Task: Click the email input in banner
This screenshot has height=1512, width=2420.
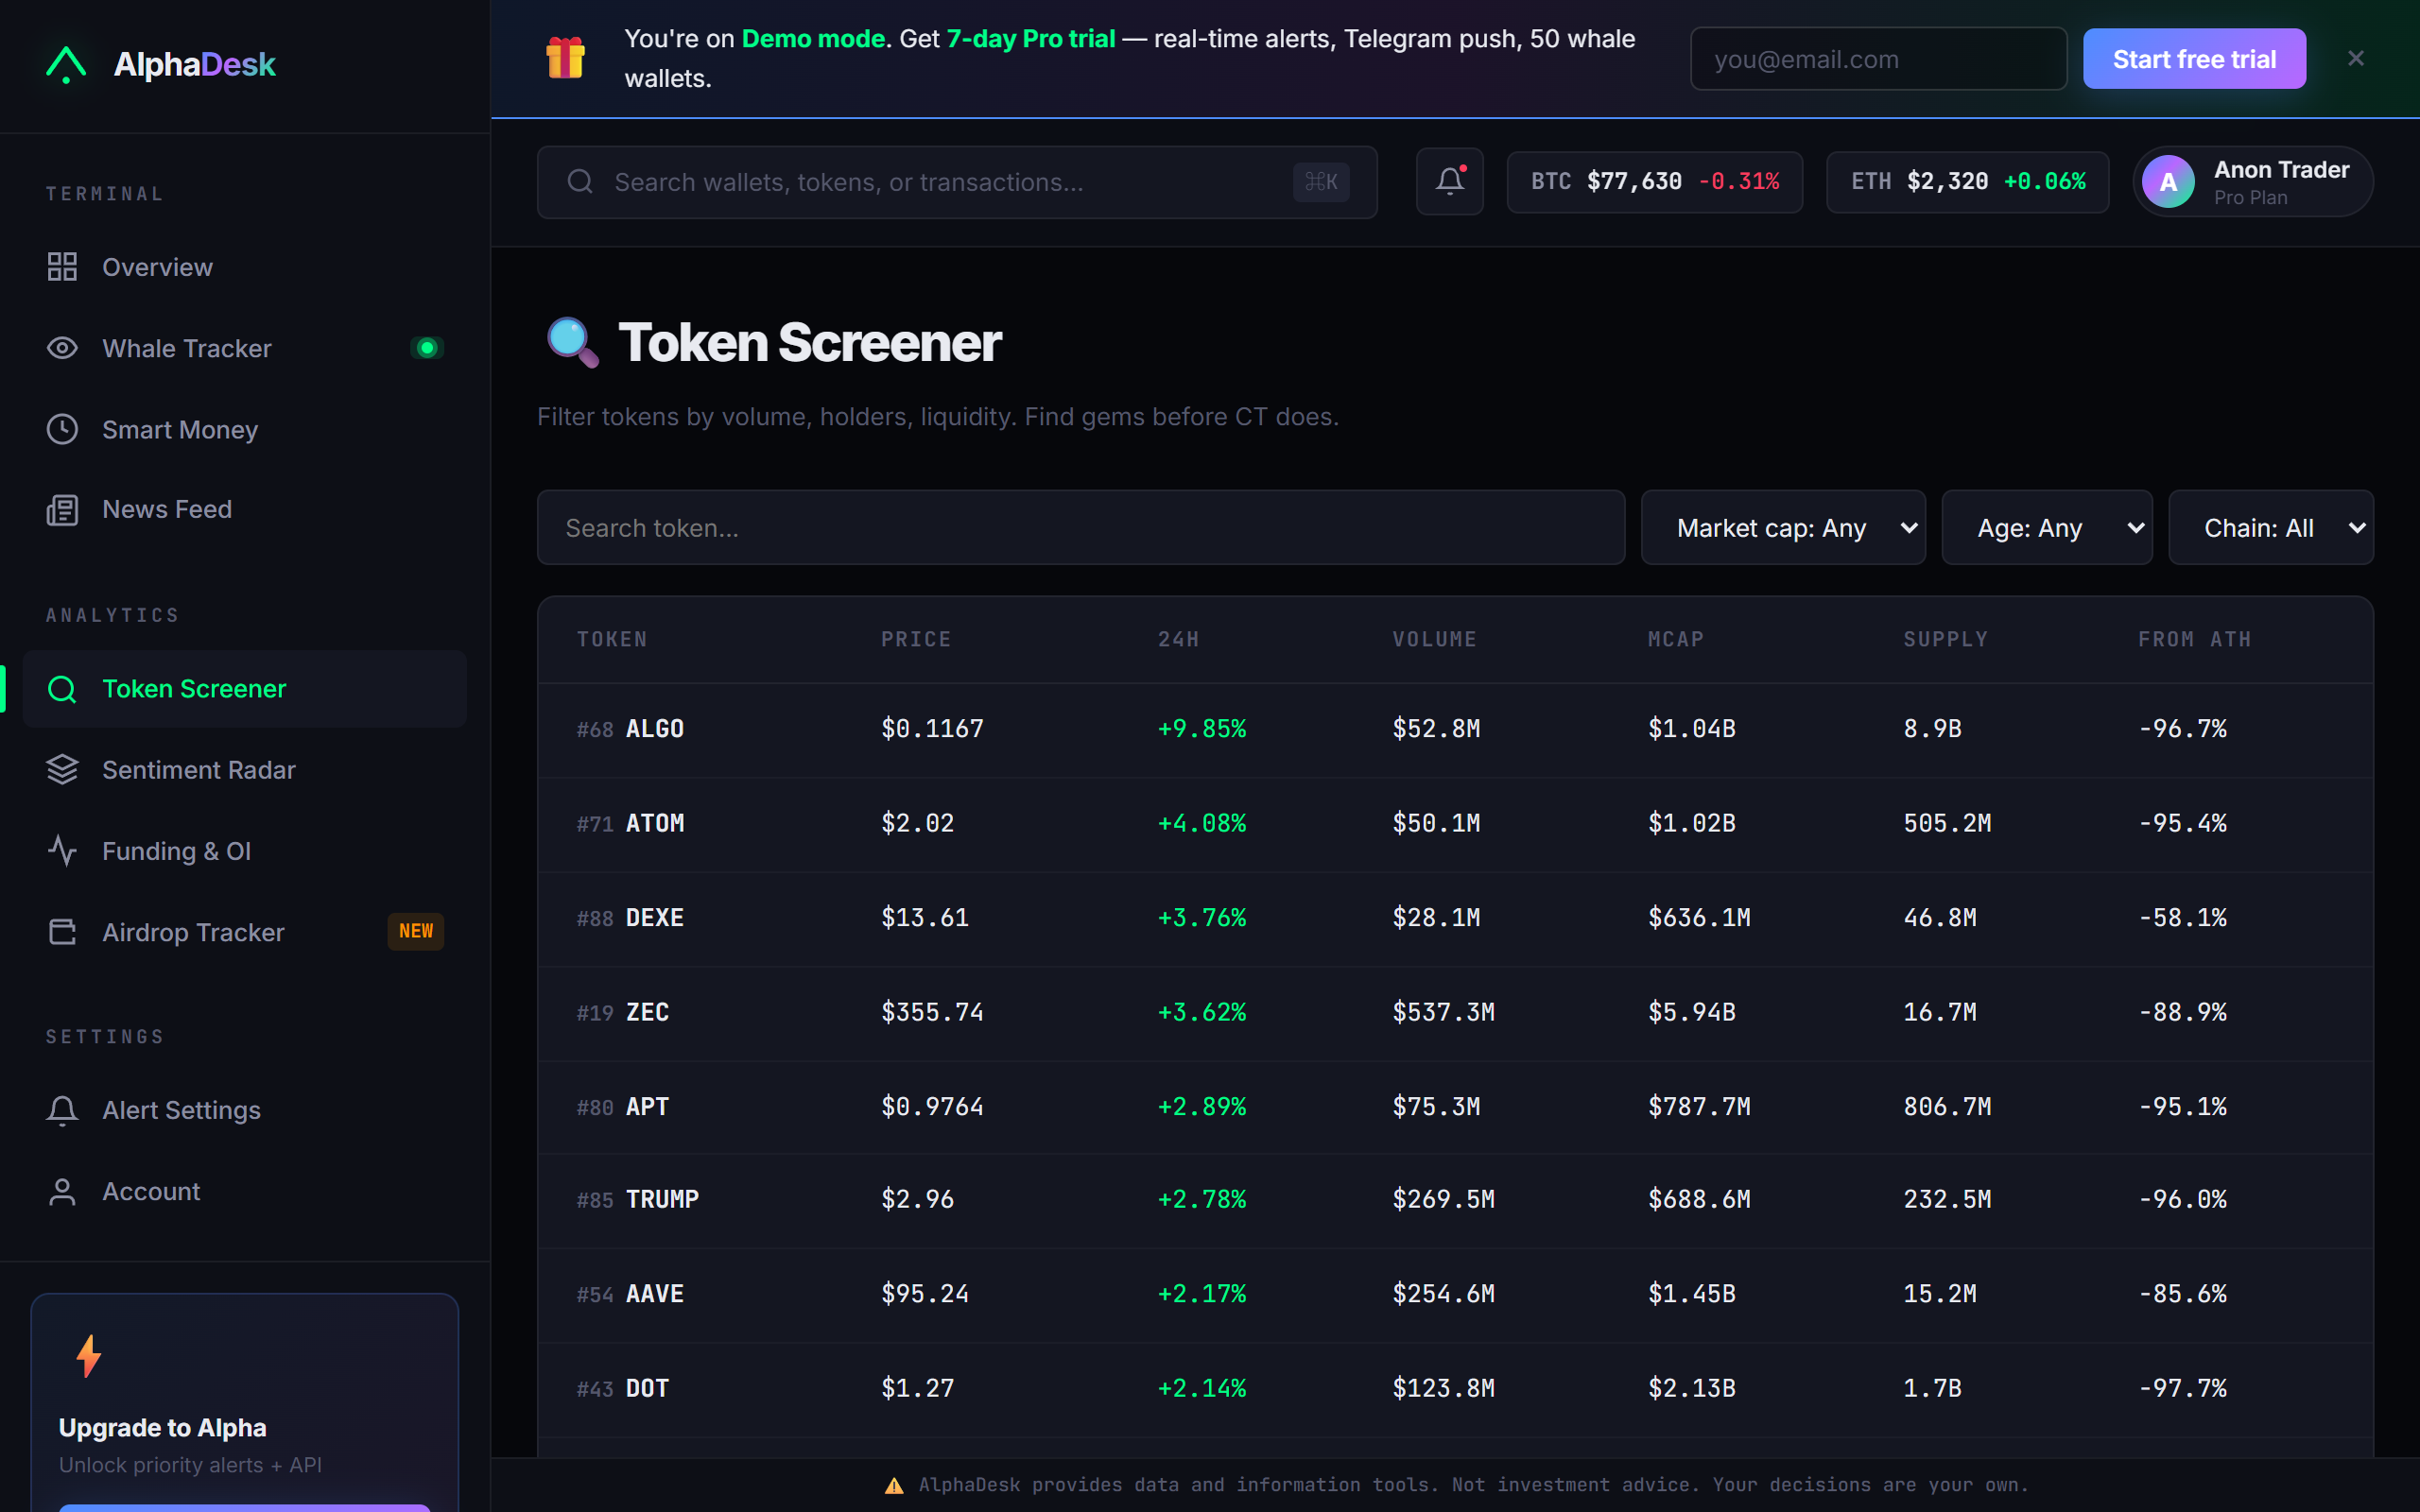Action: click(x=1878, y=59)
